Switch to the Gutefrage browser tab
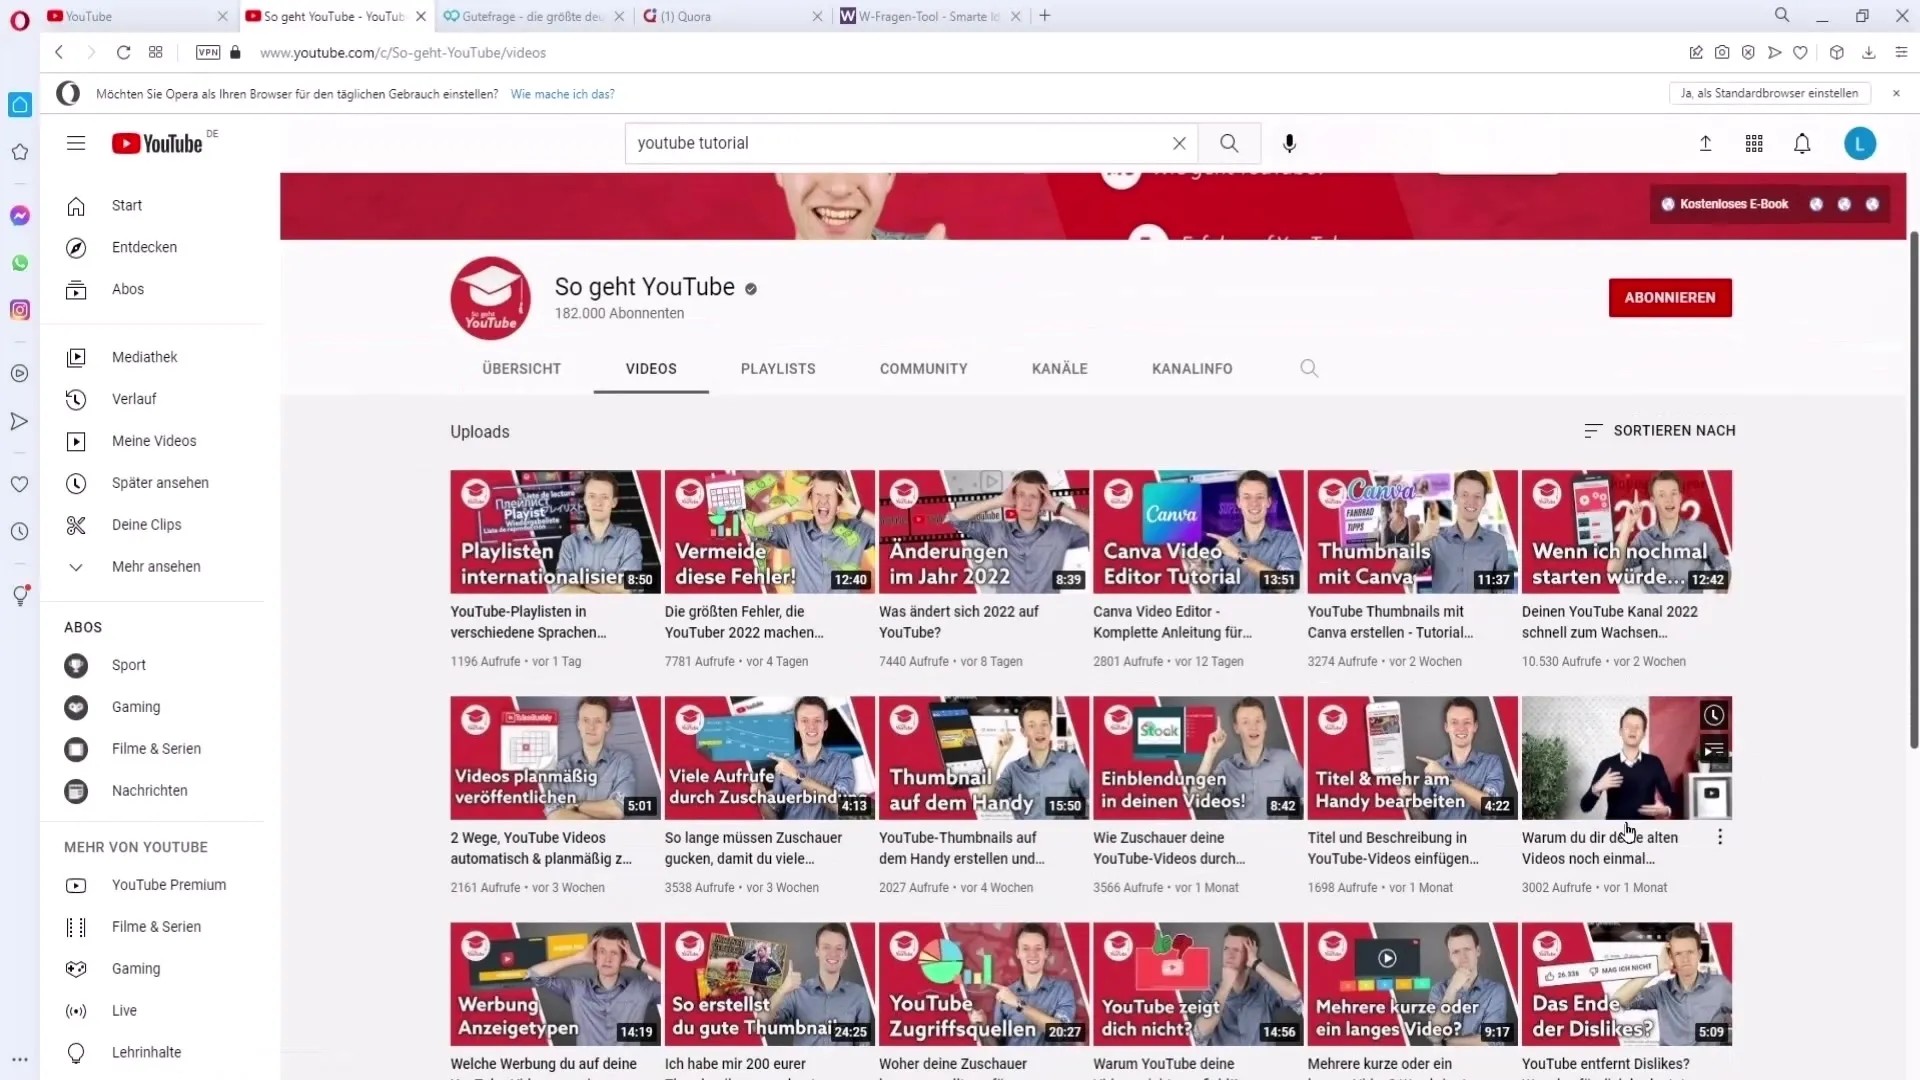Viewport: 1920px width, 1080px height. (533, 16)
